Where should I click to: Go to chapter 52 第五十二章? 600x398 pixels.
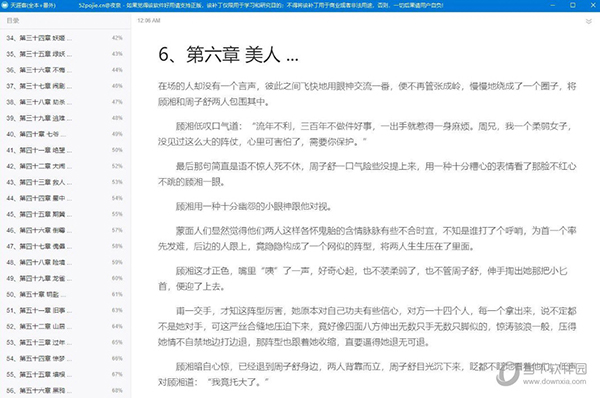tap(65, 326)
